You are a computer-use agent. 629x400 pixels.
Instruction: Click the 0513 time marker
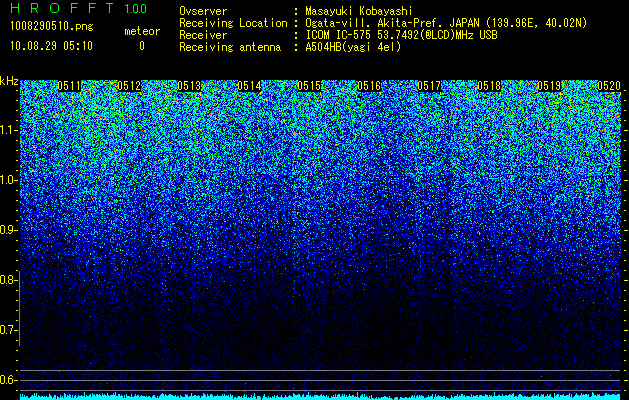(189, 86)
